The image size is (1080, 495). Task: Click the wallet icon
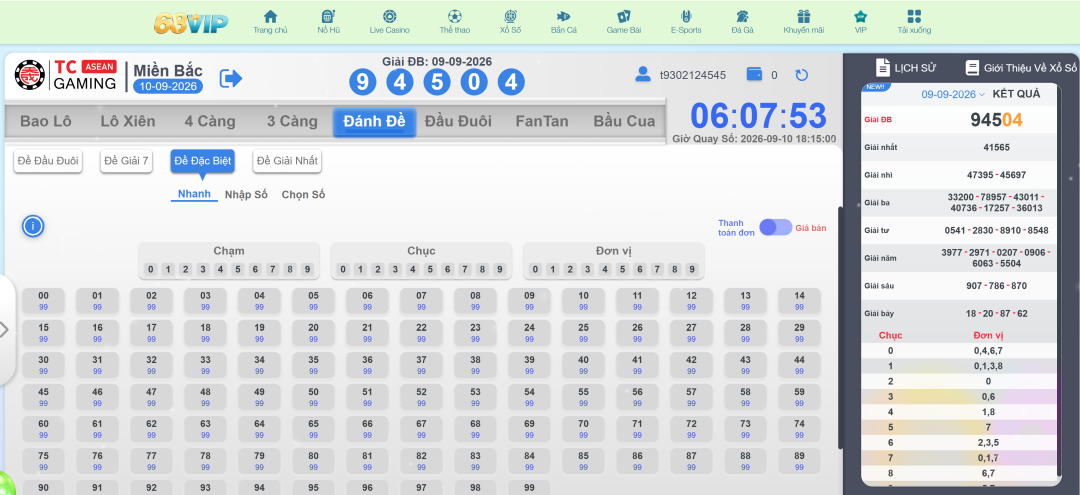[x=755, y=74]
